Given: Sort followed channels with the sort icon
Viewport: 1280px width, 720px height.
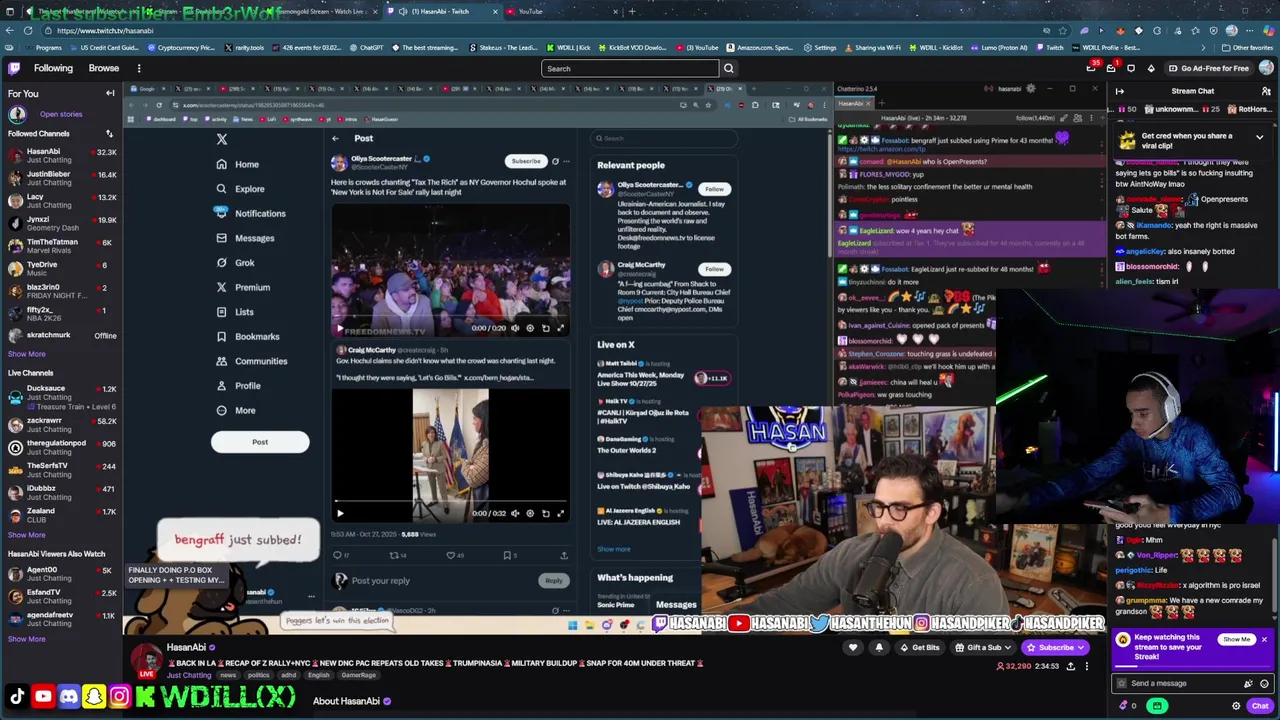Looking at the screenshot, I should 109,133.
